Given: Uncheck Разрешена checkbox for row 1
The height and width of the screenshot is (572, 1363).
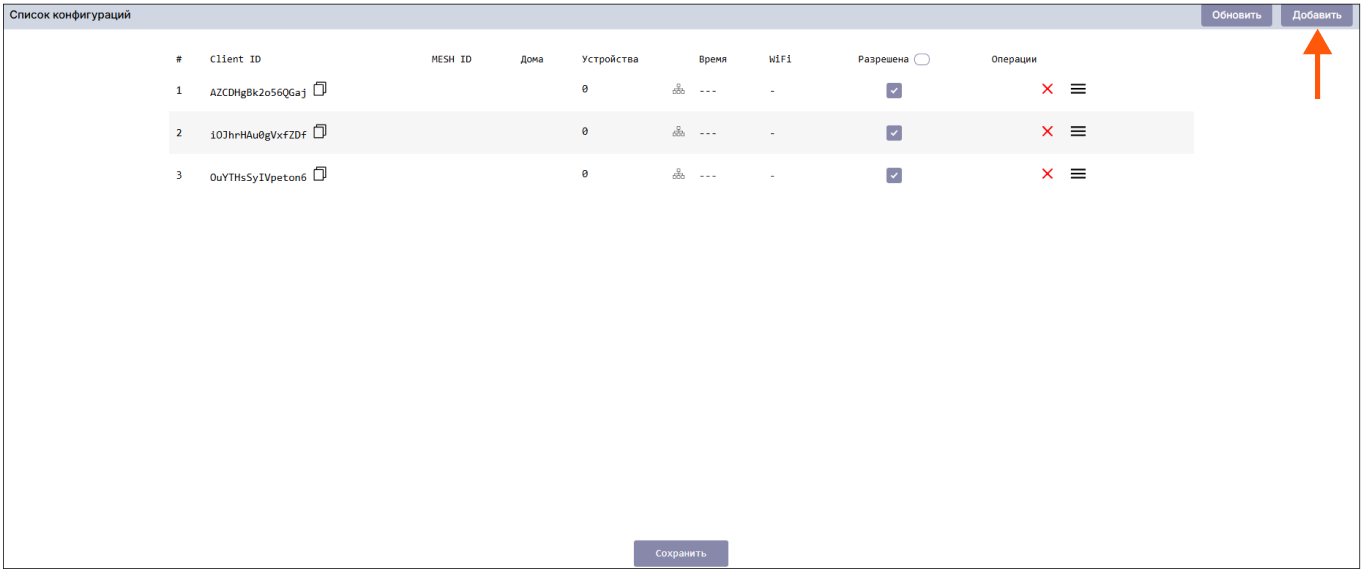Looking at the screenshot, I should (x=894, y=90).
